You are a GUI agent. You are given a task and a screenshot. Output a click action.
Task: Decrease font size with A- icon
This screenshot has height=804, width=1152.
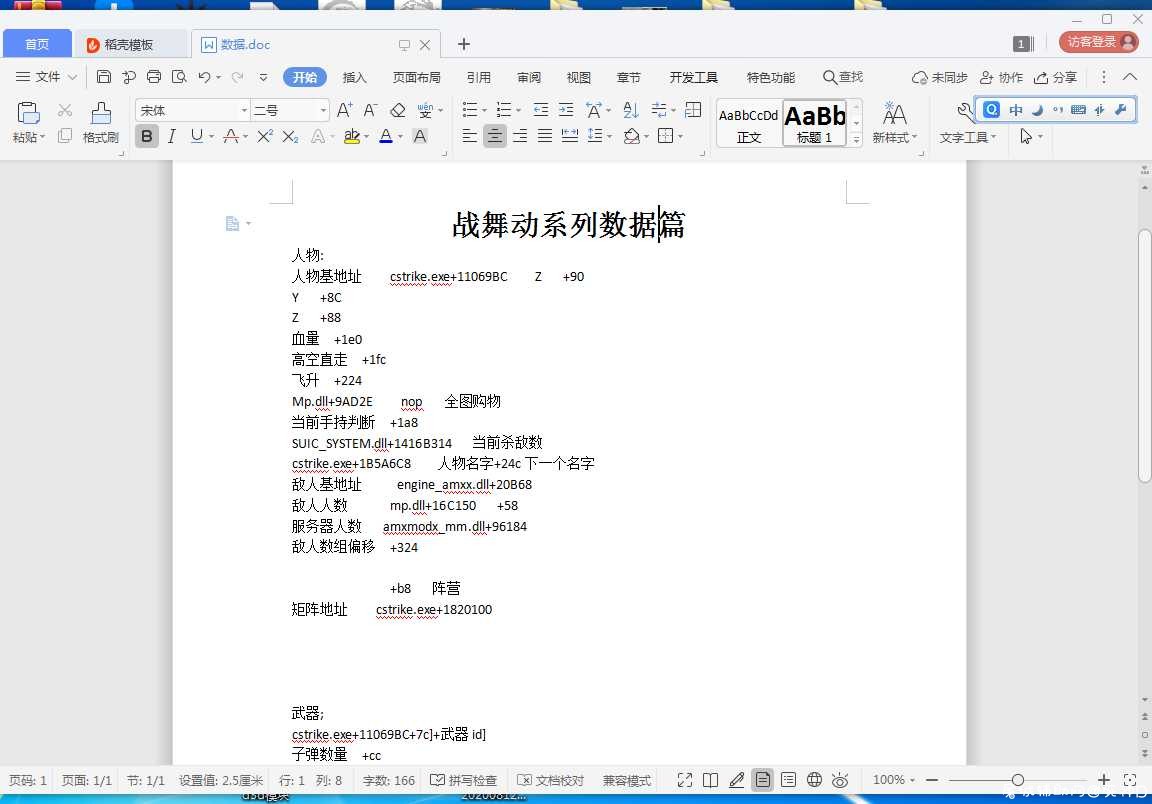click(x=370, y=110)
